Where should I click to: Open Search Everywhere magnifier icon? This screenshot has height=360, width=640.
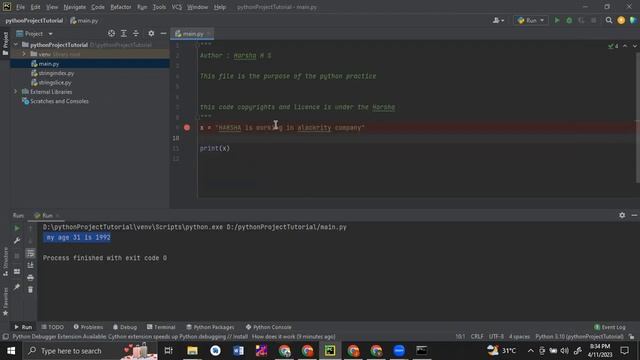click(x=609, y=20)
